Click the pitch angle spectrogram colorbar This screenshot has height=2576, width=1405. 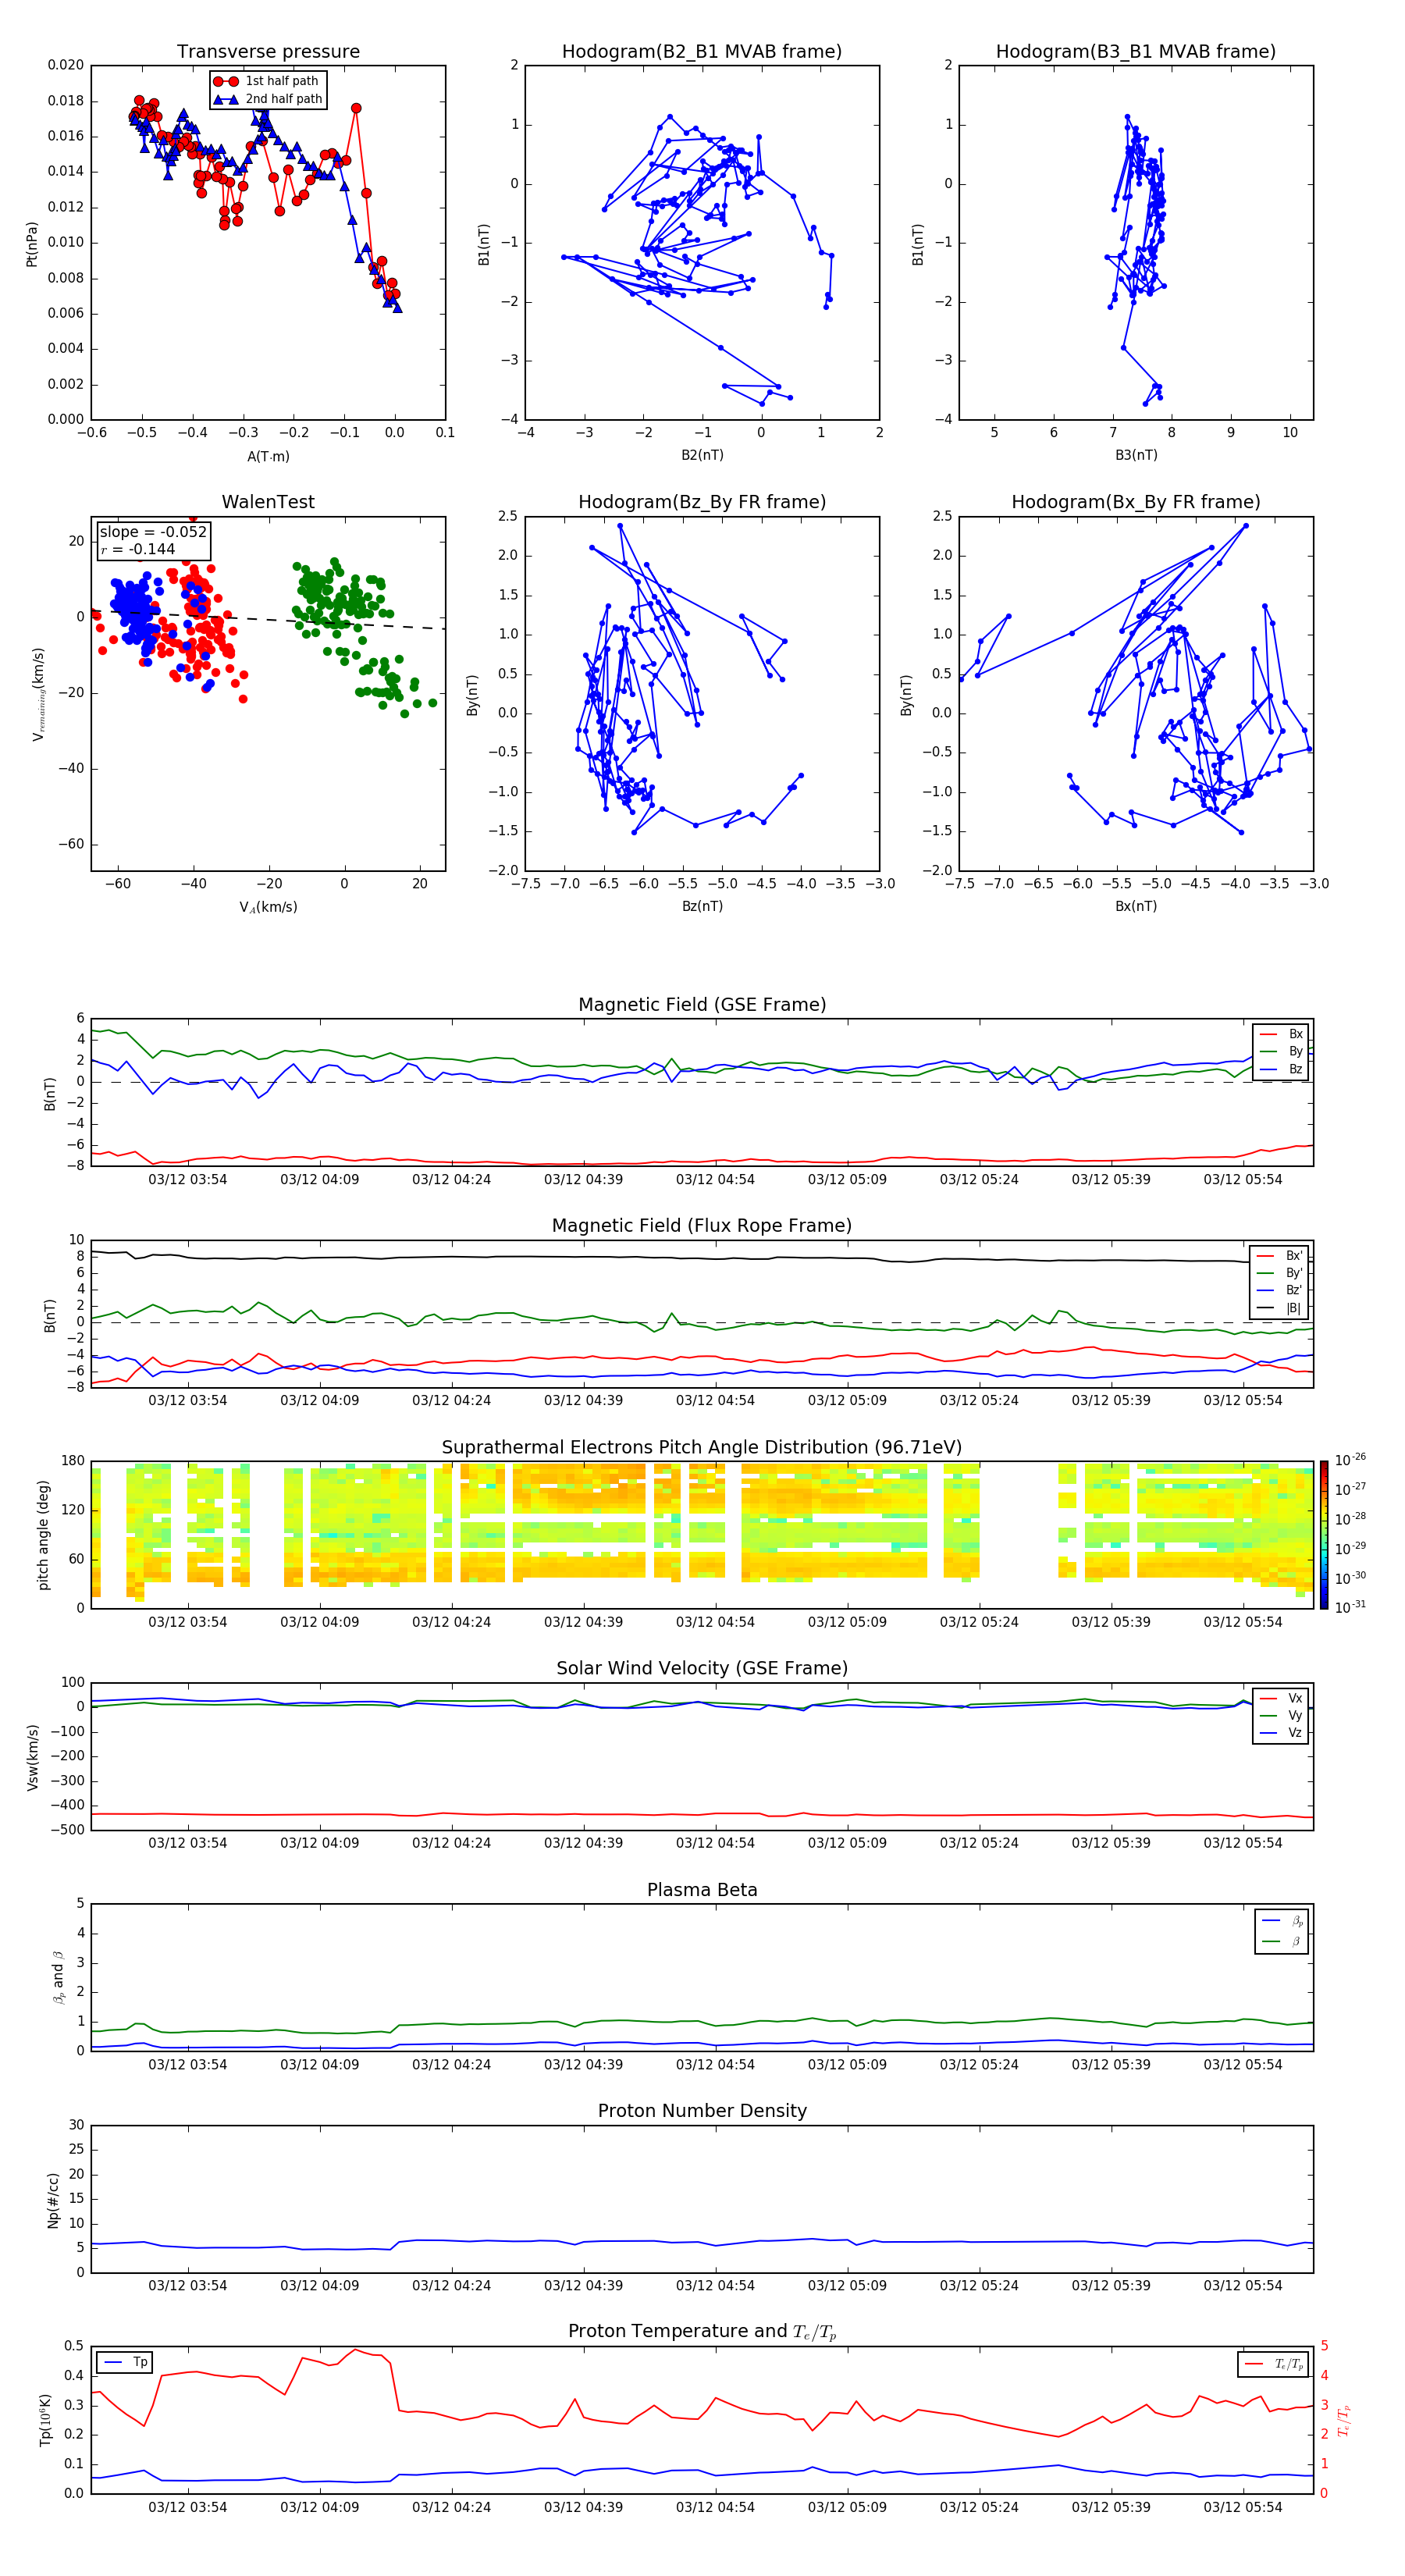[1324, 1535]
